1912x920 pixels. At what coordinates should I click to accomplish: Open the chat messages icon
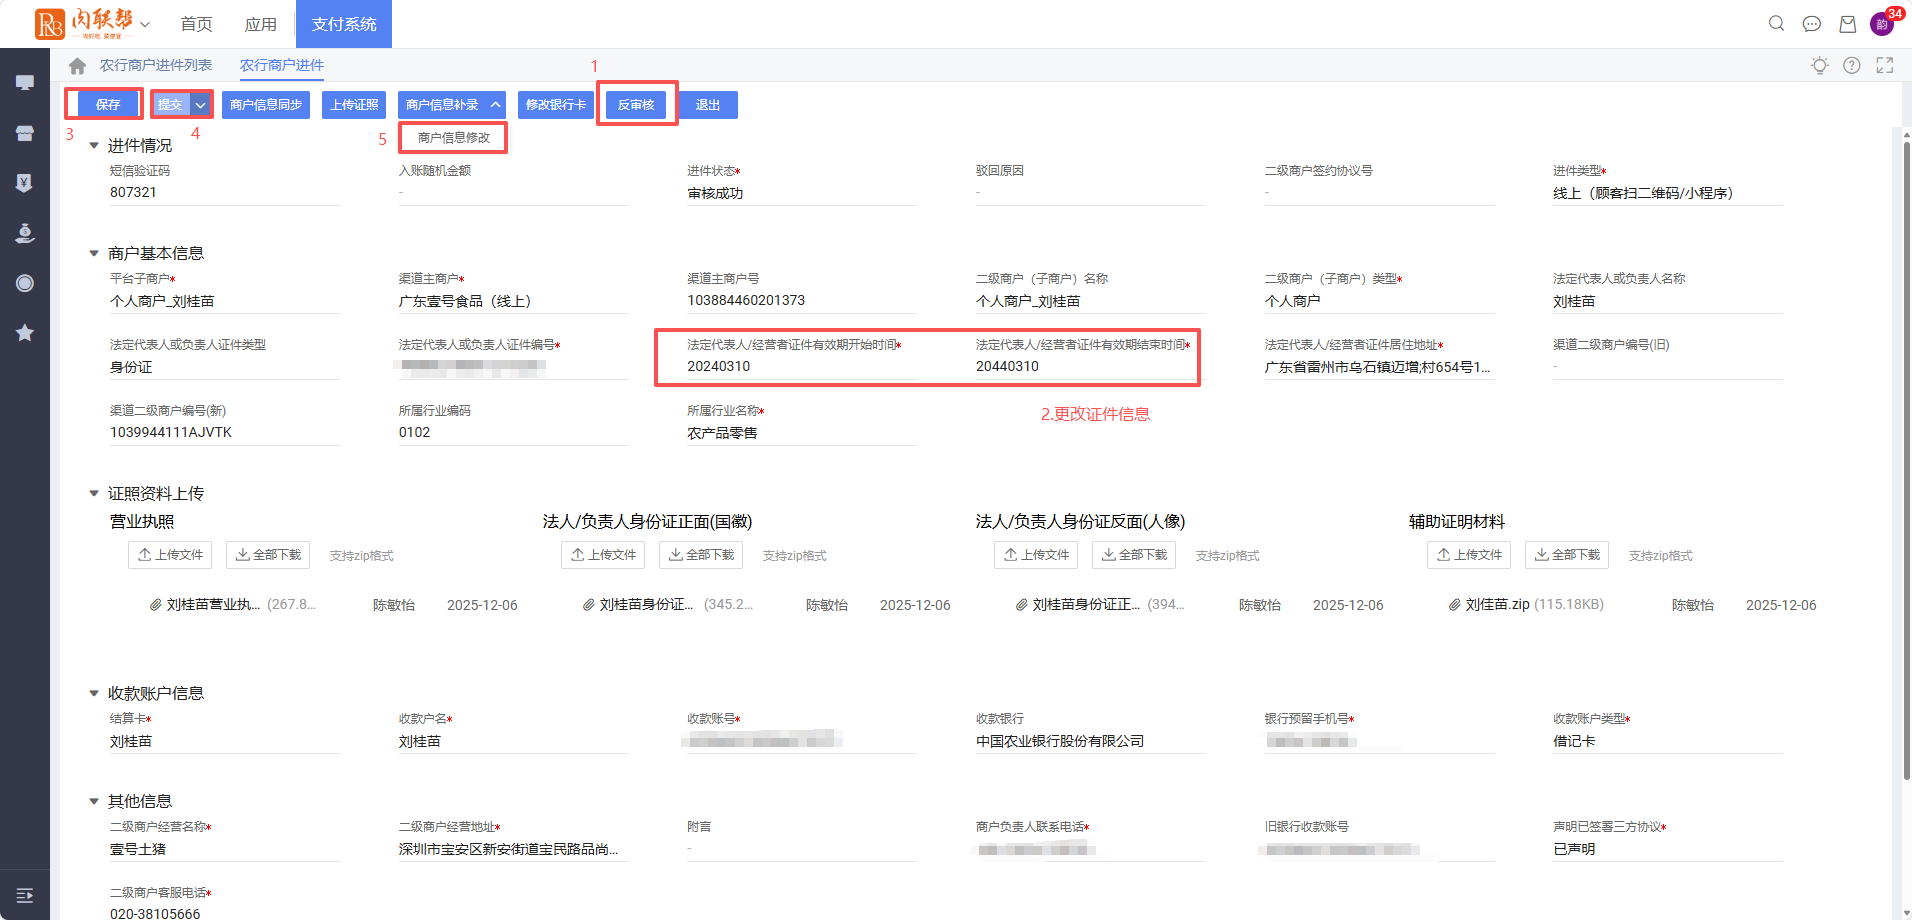click(1811, 24)
